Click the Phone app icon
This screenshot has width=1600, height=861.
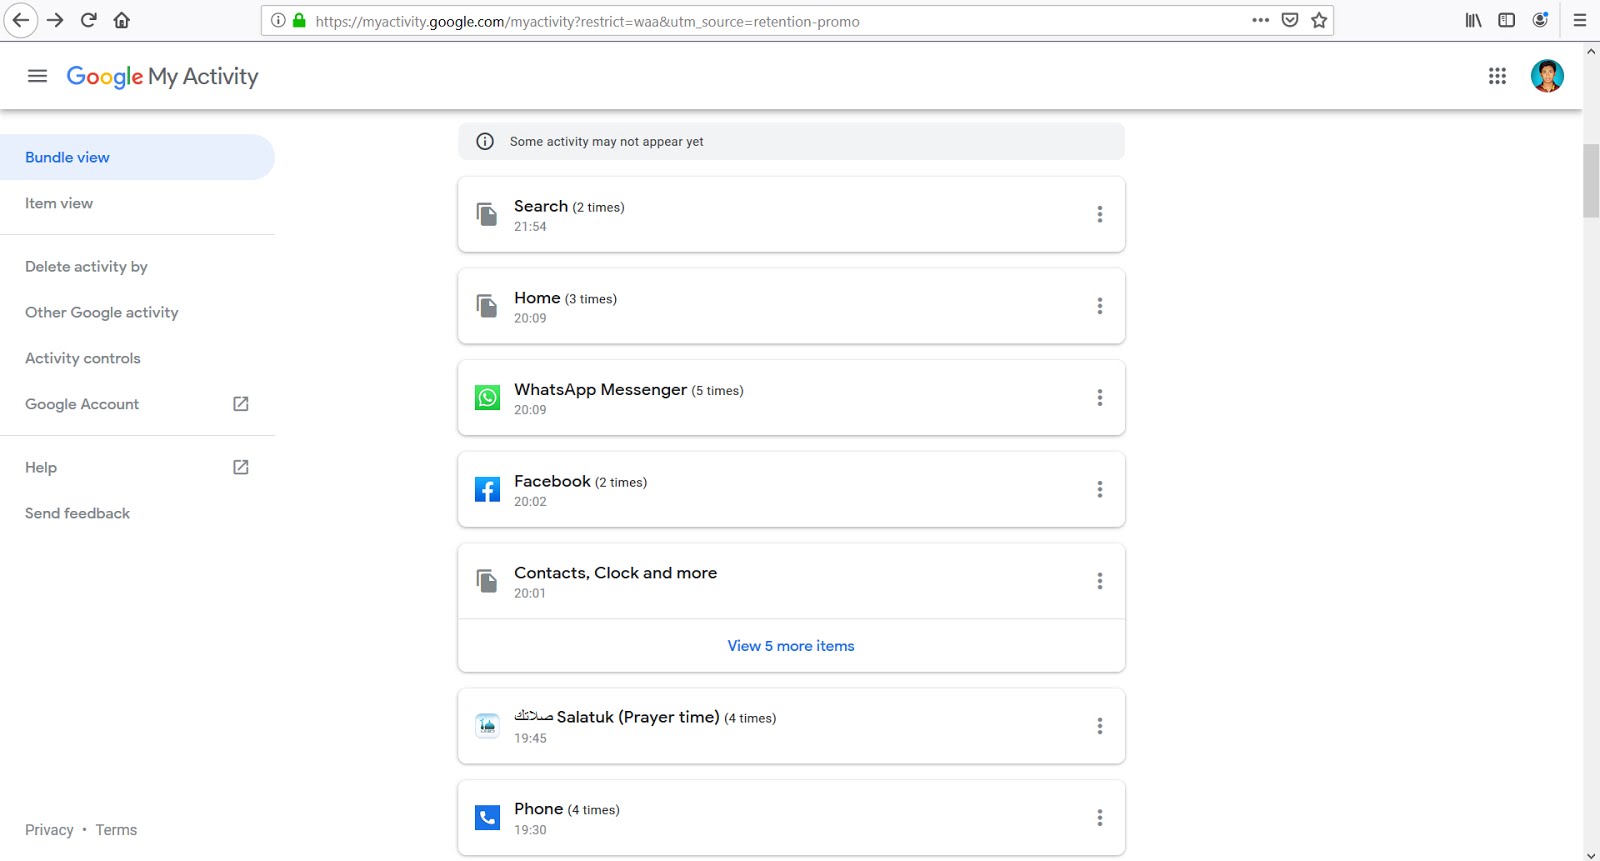pos(487,818)
